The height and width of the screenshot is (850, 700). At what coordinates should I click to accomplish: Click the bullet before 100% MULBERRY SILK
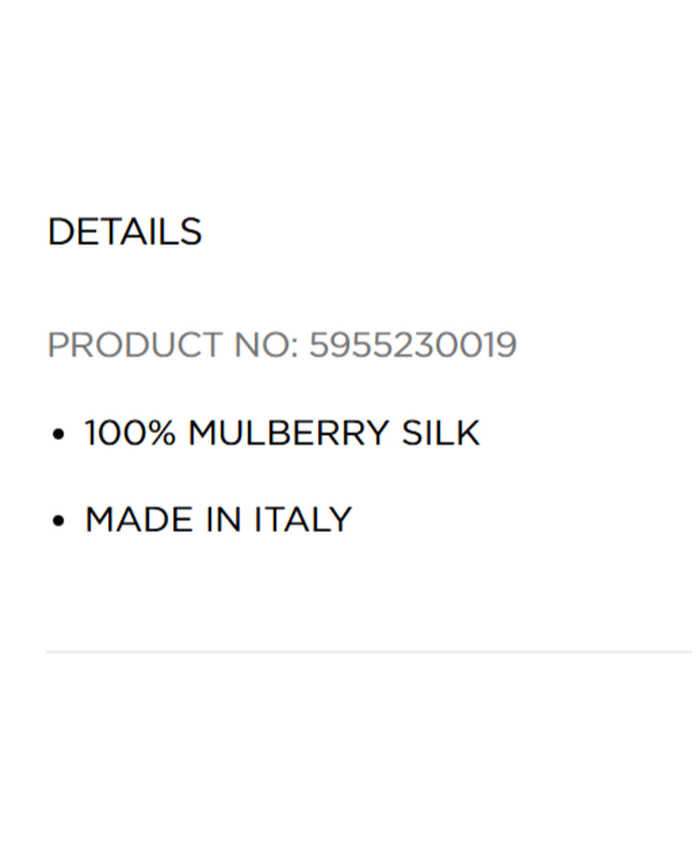click(x=59, y=434)
